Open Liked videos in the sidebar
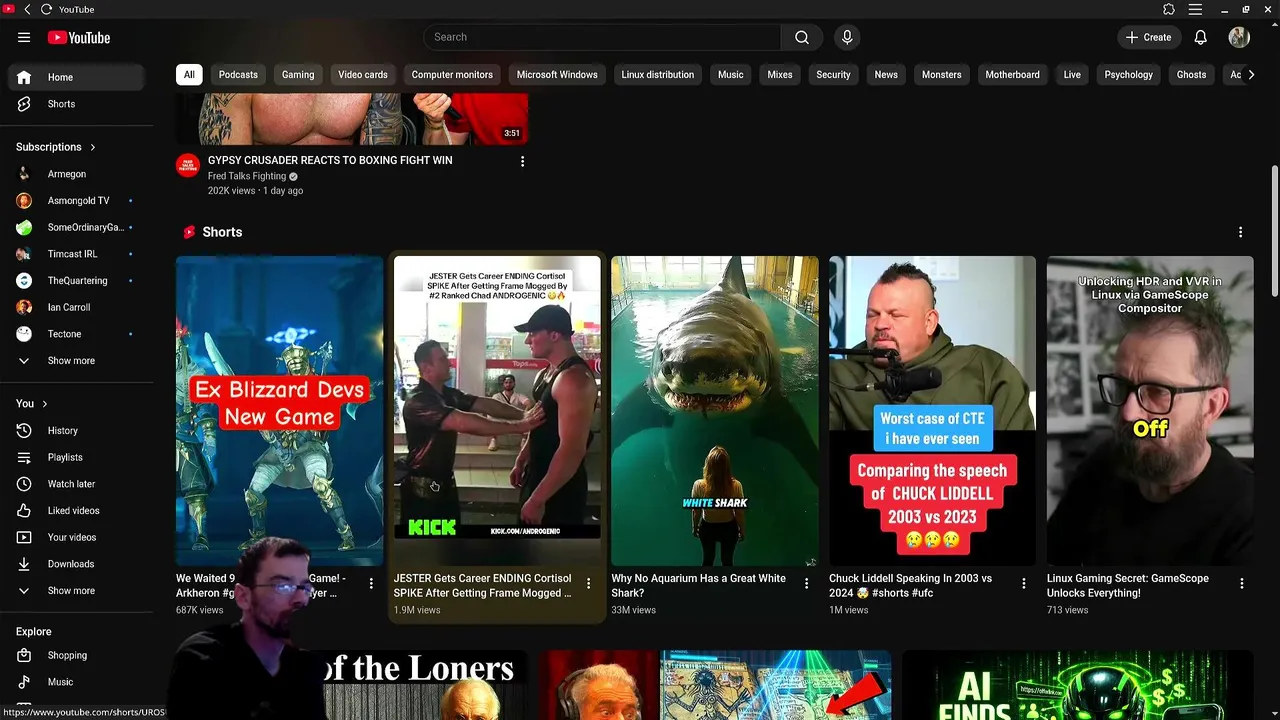Image resolution: width=1280 pixels, height=720 pixels. pyautogui.click(x=77, y=510)
